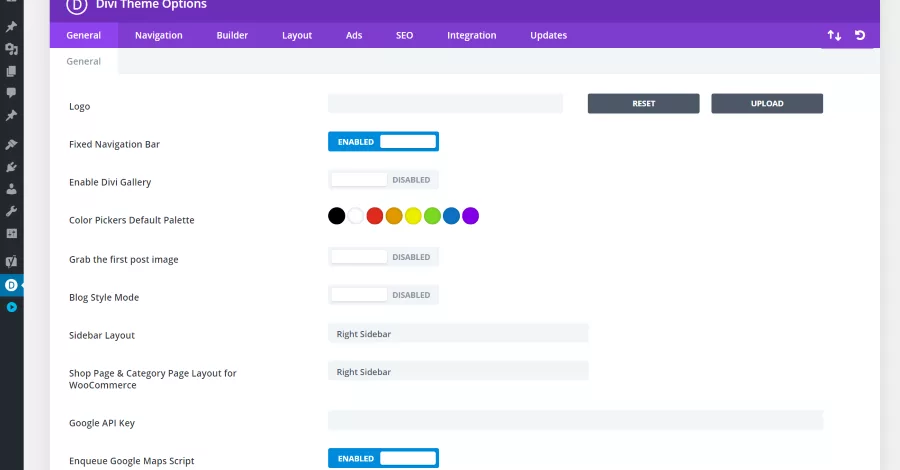Pick the yellow palette swatch

(x=413, y=216)
